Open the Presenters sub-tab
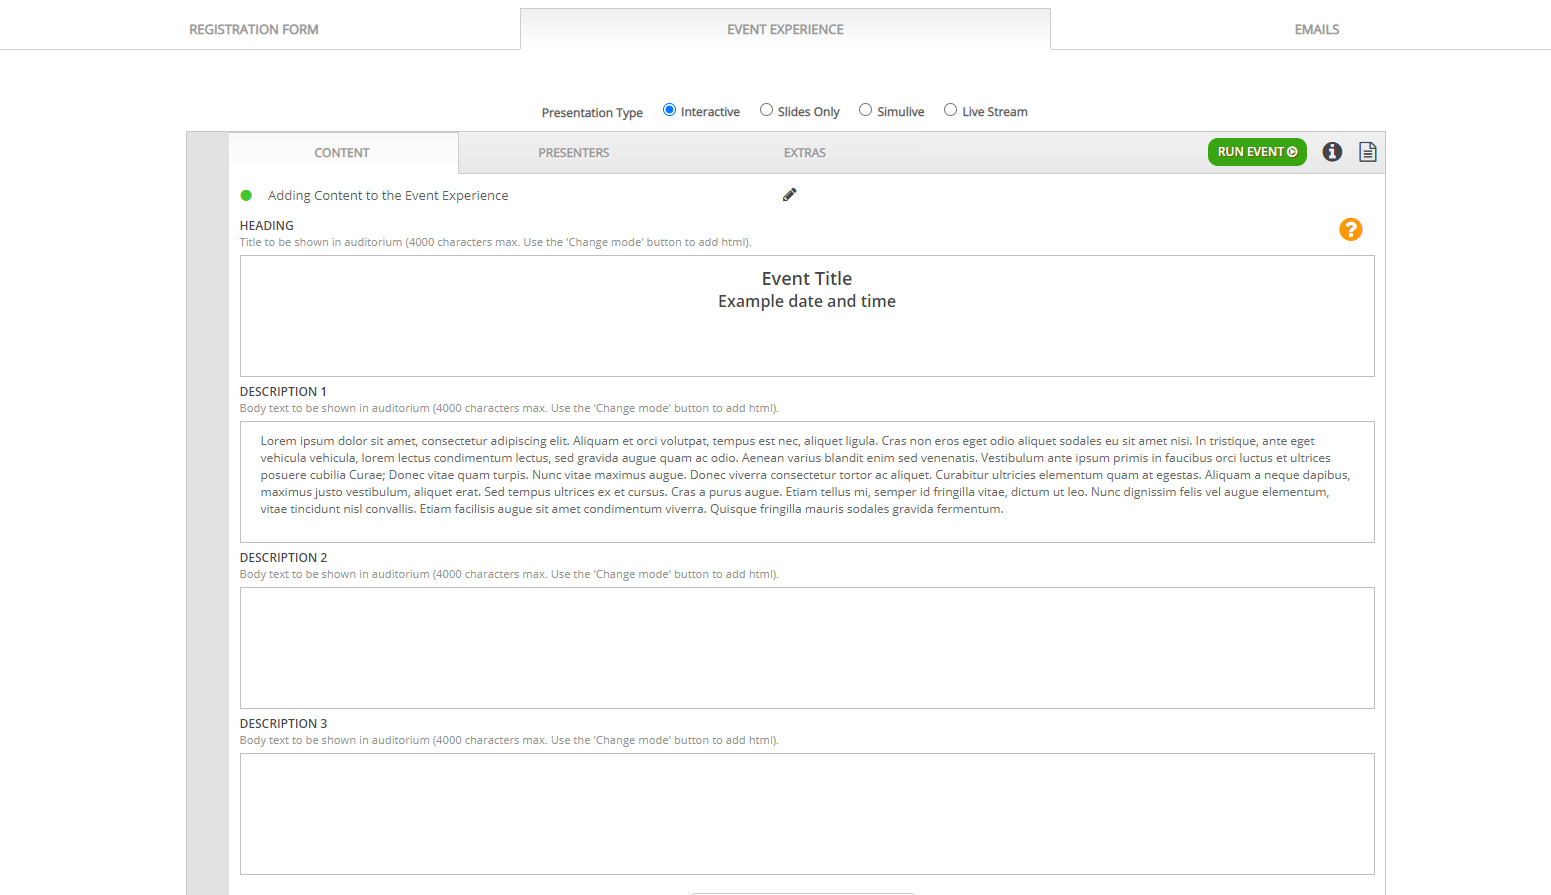This screenshot has height=895, width=1551. [574, 153]
